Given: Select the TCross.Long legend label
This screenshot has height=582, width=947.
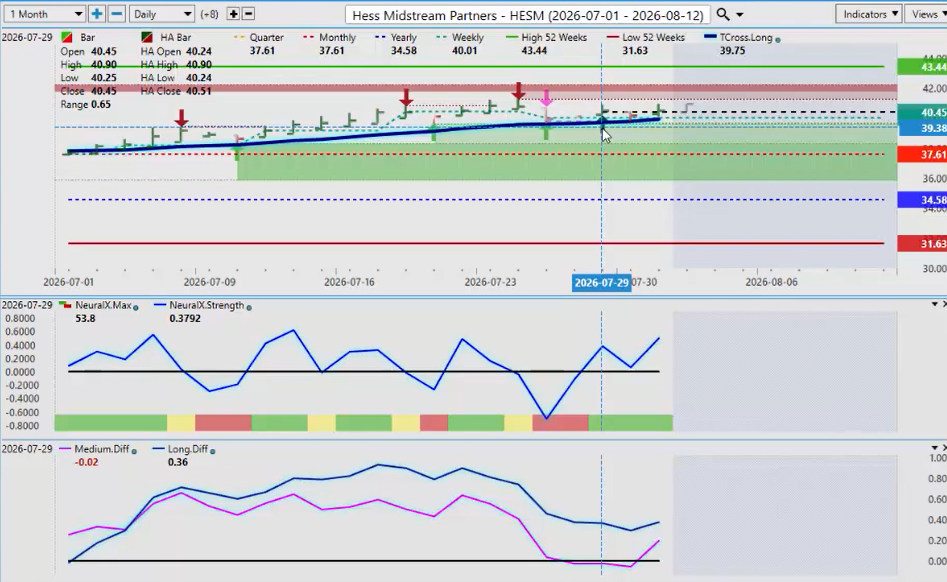Looking at the screenshot, I should pos(746,37).
